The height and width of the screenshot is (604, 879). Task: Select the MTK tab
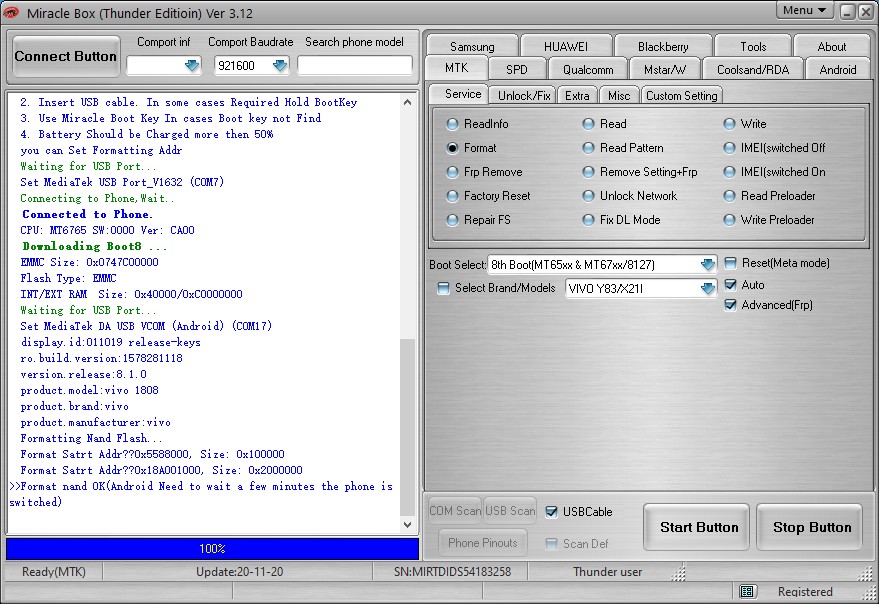coord(456,68)
